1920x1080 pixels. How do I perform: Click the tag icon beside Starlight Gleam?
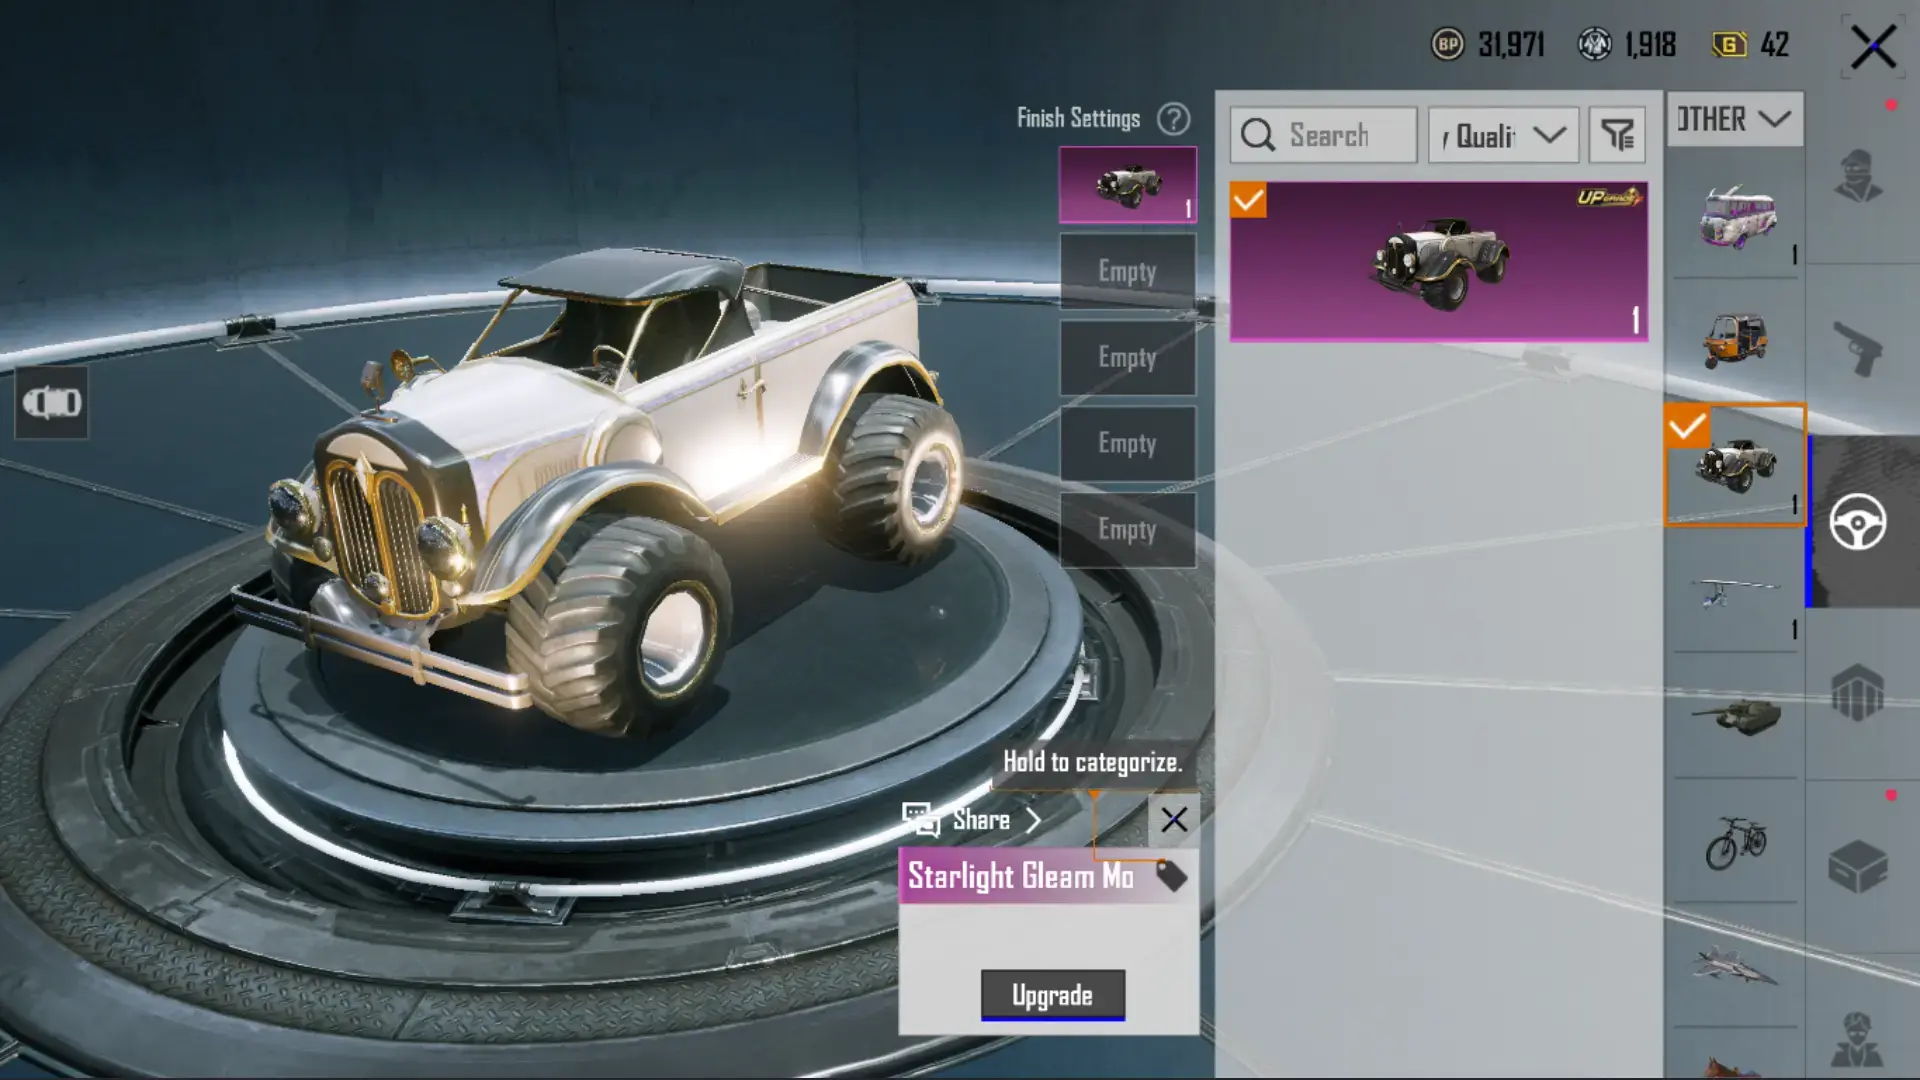pyautogui.click(x=1171, y=876)
